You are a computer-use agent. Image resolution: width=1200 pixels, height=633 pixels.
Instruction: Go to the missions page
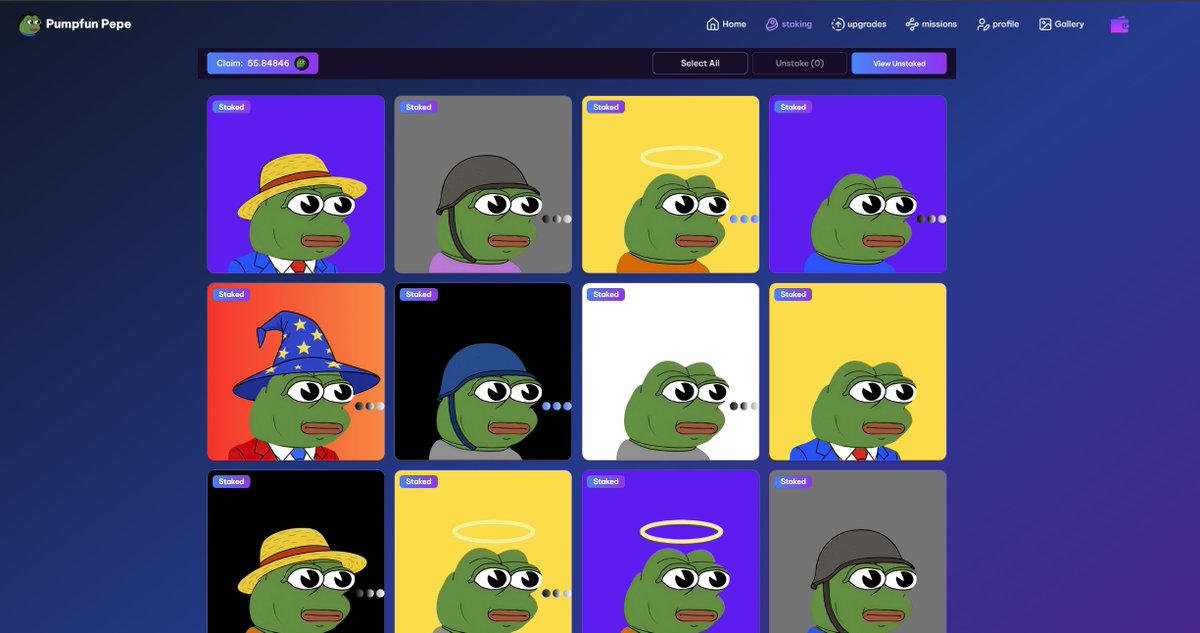(x=931, y=24)
